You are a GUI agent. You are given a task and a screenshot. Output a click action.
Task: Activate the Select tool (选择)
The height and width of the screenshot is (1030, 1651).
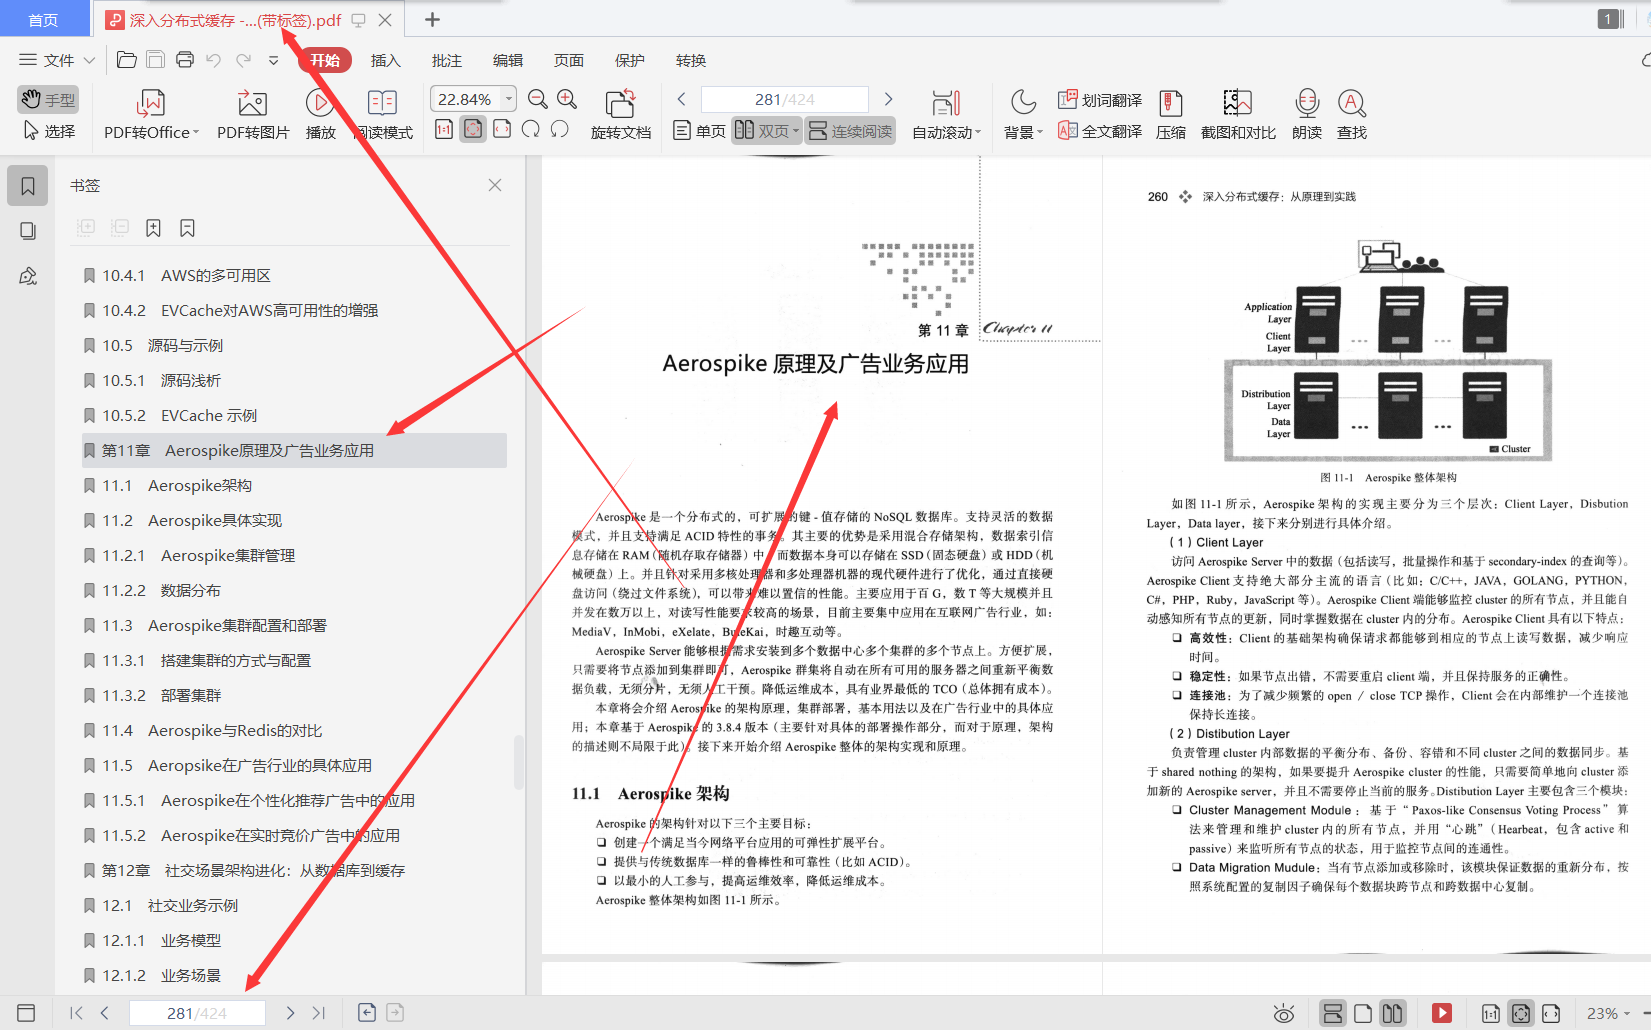(48, 131)
